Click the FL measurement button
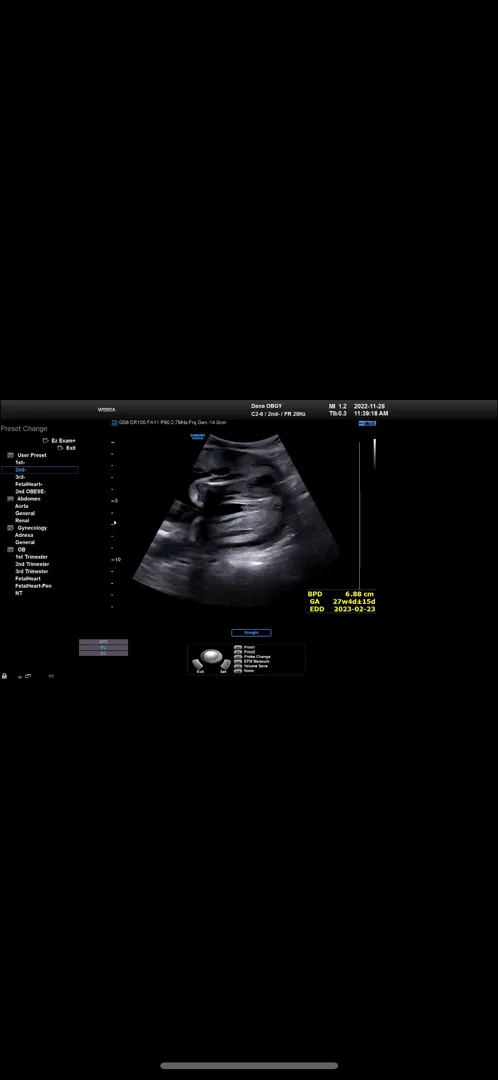This screenshot has height=1080, width=498. click(x=103, y=647)
